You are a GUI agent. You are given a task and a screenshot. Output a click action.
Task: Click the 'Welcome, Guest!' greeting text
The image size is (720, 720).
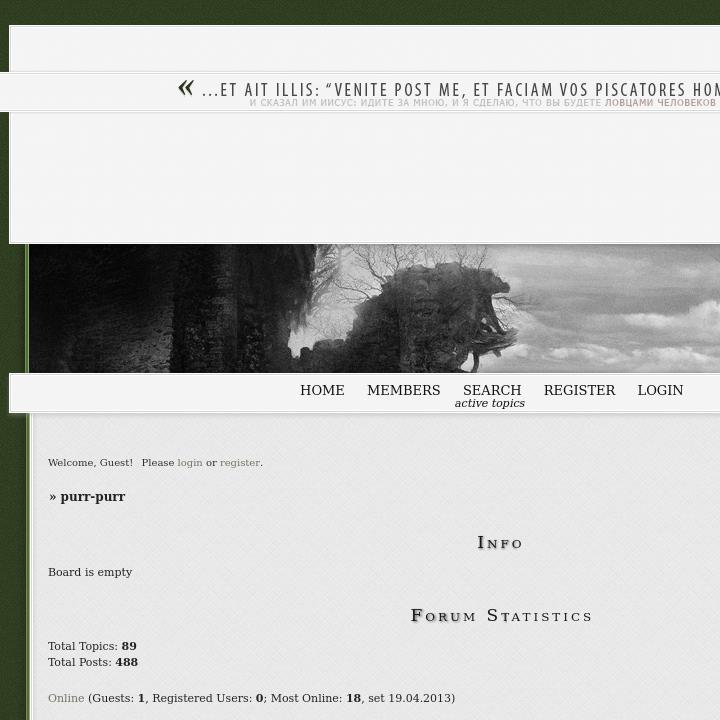point(90,463)
